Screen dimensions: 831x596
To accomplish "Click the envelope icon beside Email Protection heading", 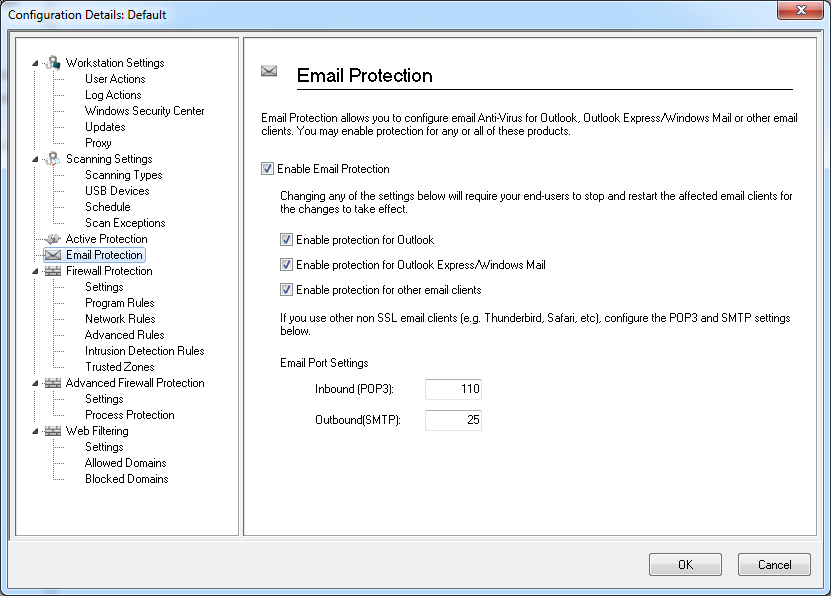I will 268,71.
